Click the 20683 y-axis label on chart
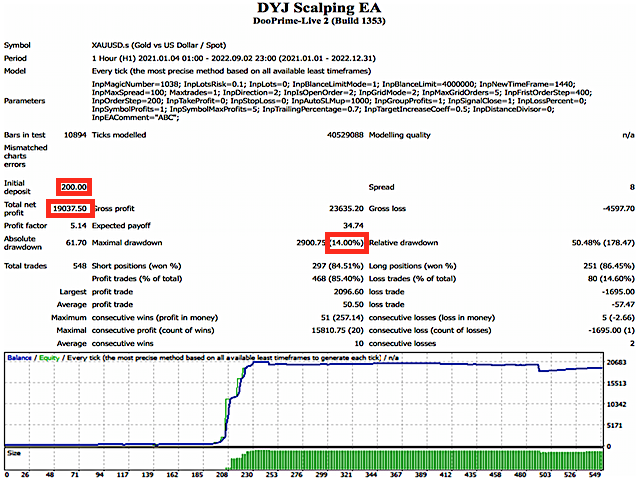Image resolution: width=640 pixels, height=480 pixels. click(x=616, y=362)
